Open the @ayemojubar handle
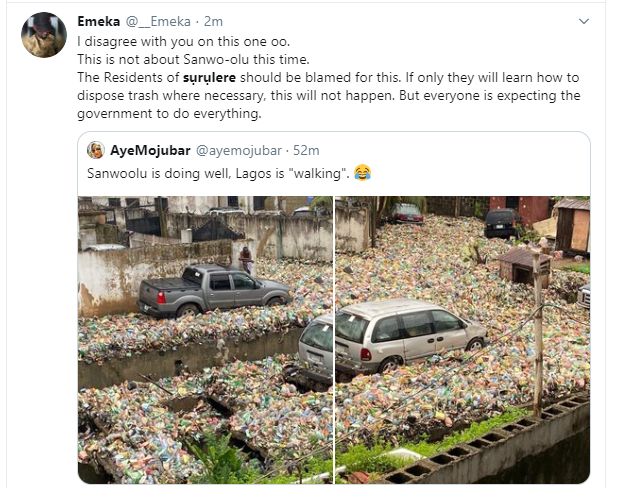Image resolution: width=618 pixels, height=488 pixels. pos(238,150)
